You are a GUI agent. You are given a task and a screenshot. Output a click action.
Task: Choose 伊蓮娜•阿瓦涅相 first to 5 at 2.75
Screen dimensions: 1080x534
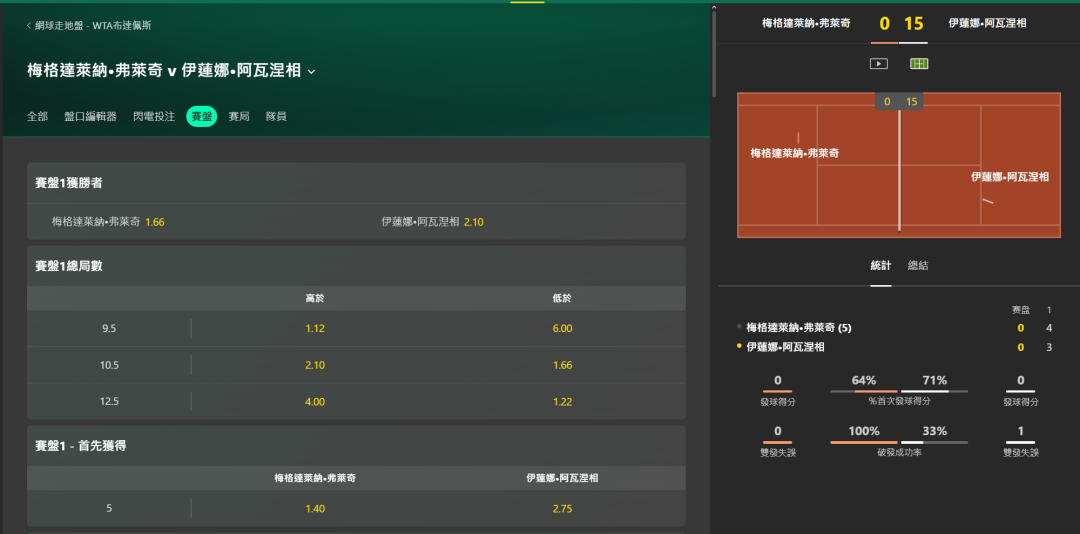562,509
